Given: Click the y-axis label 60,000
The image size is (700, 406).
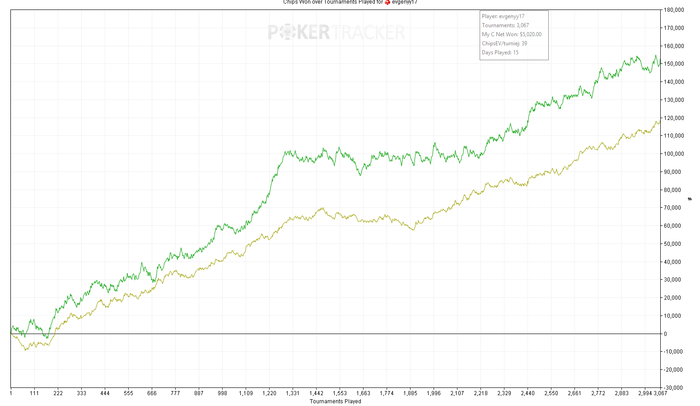Looking at the screenshot, I should pos(673,226).
